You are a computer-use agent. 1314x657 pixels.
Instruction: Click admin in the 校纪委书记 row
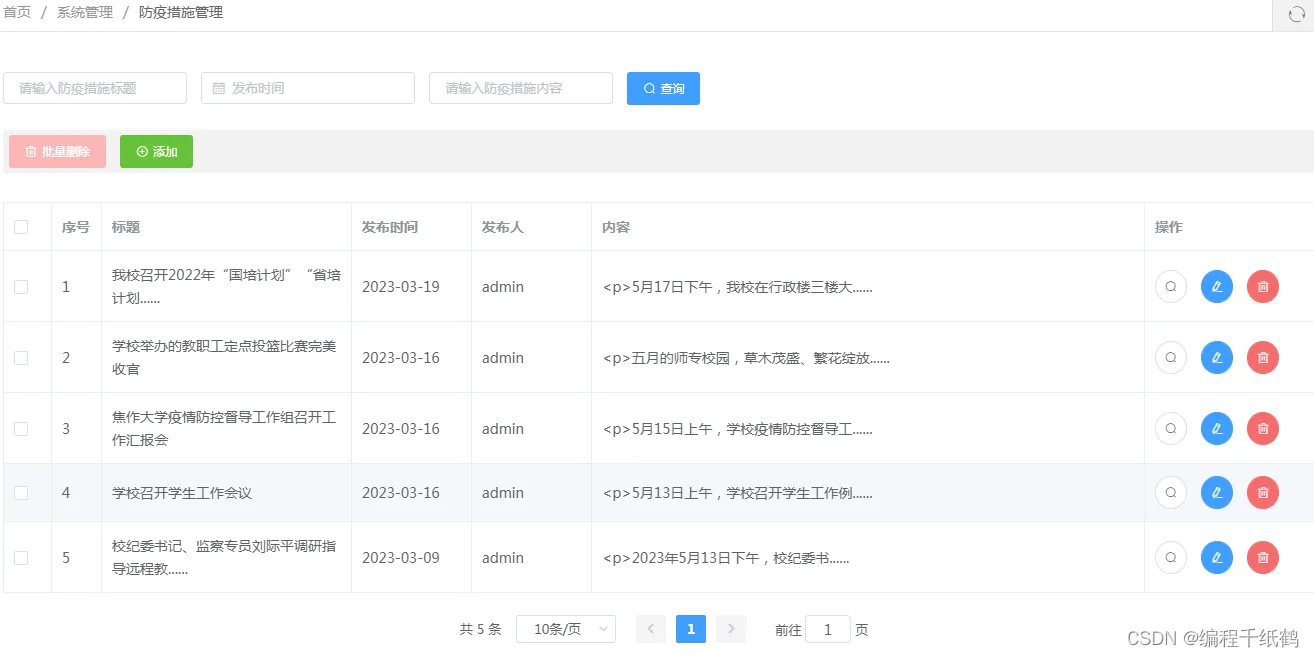click(x=503, y=558)
